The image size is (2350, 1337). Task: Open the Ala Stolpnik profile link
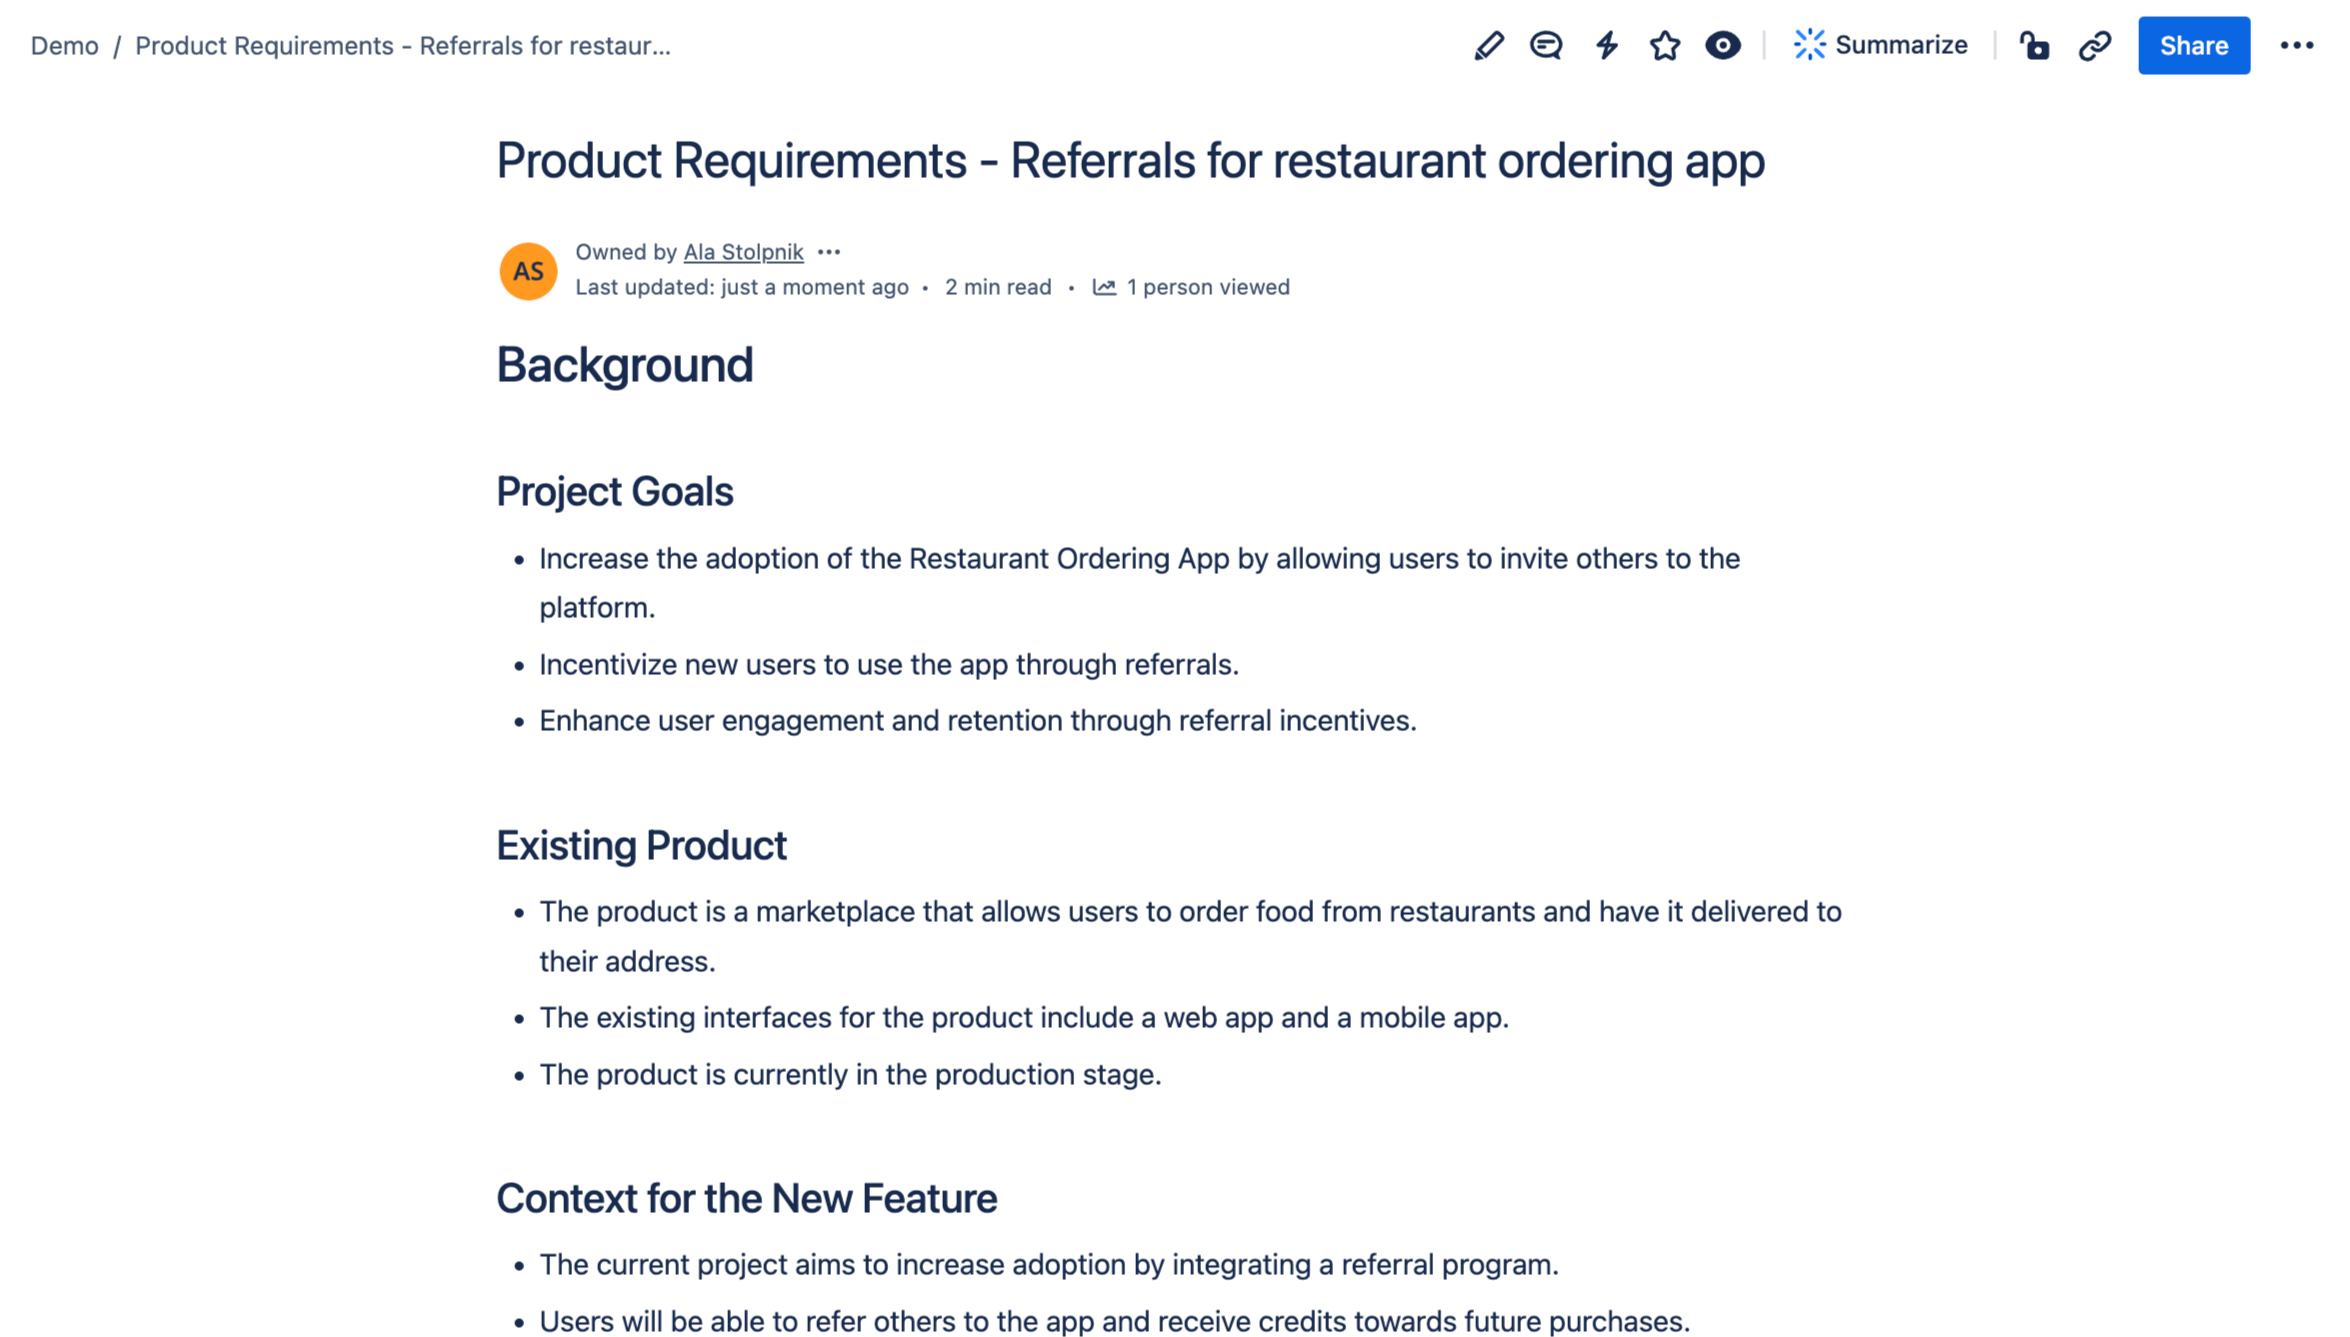pyautogui.click(x=743, y=252)
